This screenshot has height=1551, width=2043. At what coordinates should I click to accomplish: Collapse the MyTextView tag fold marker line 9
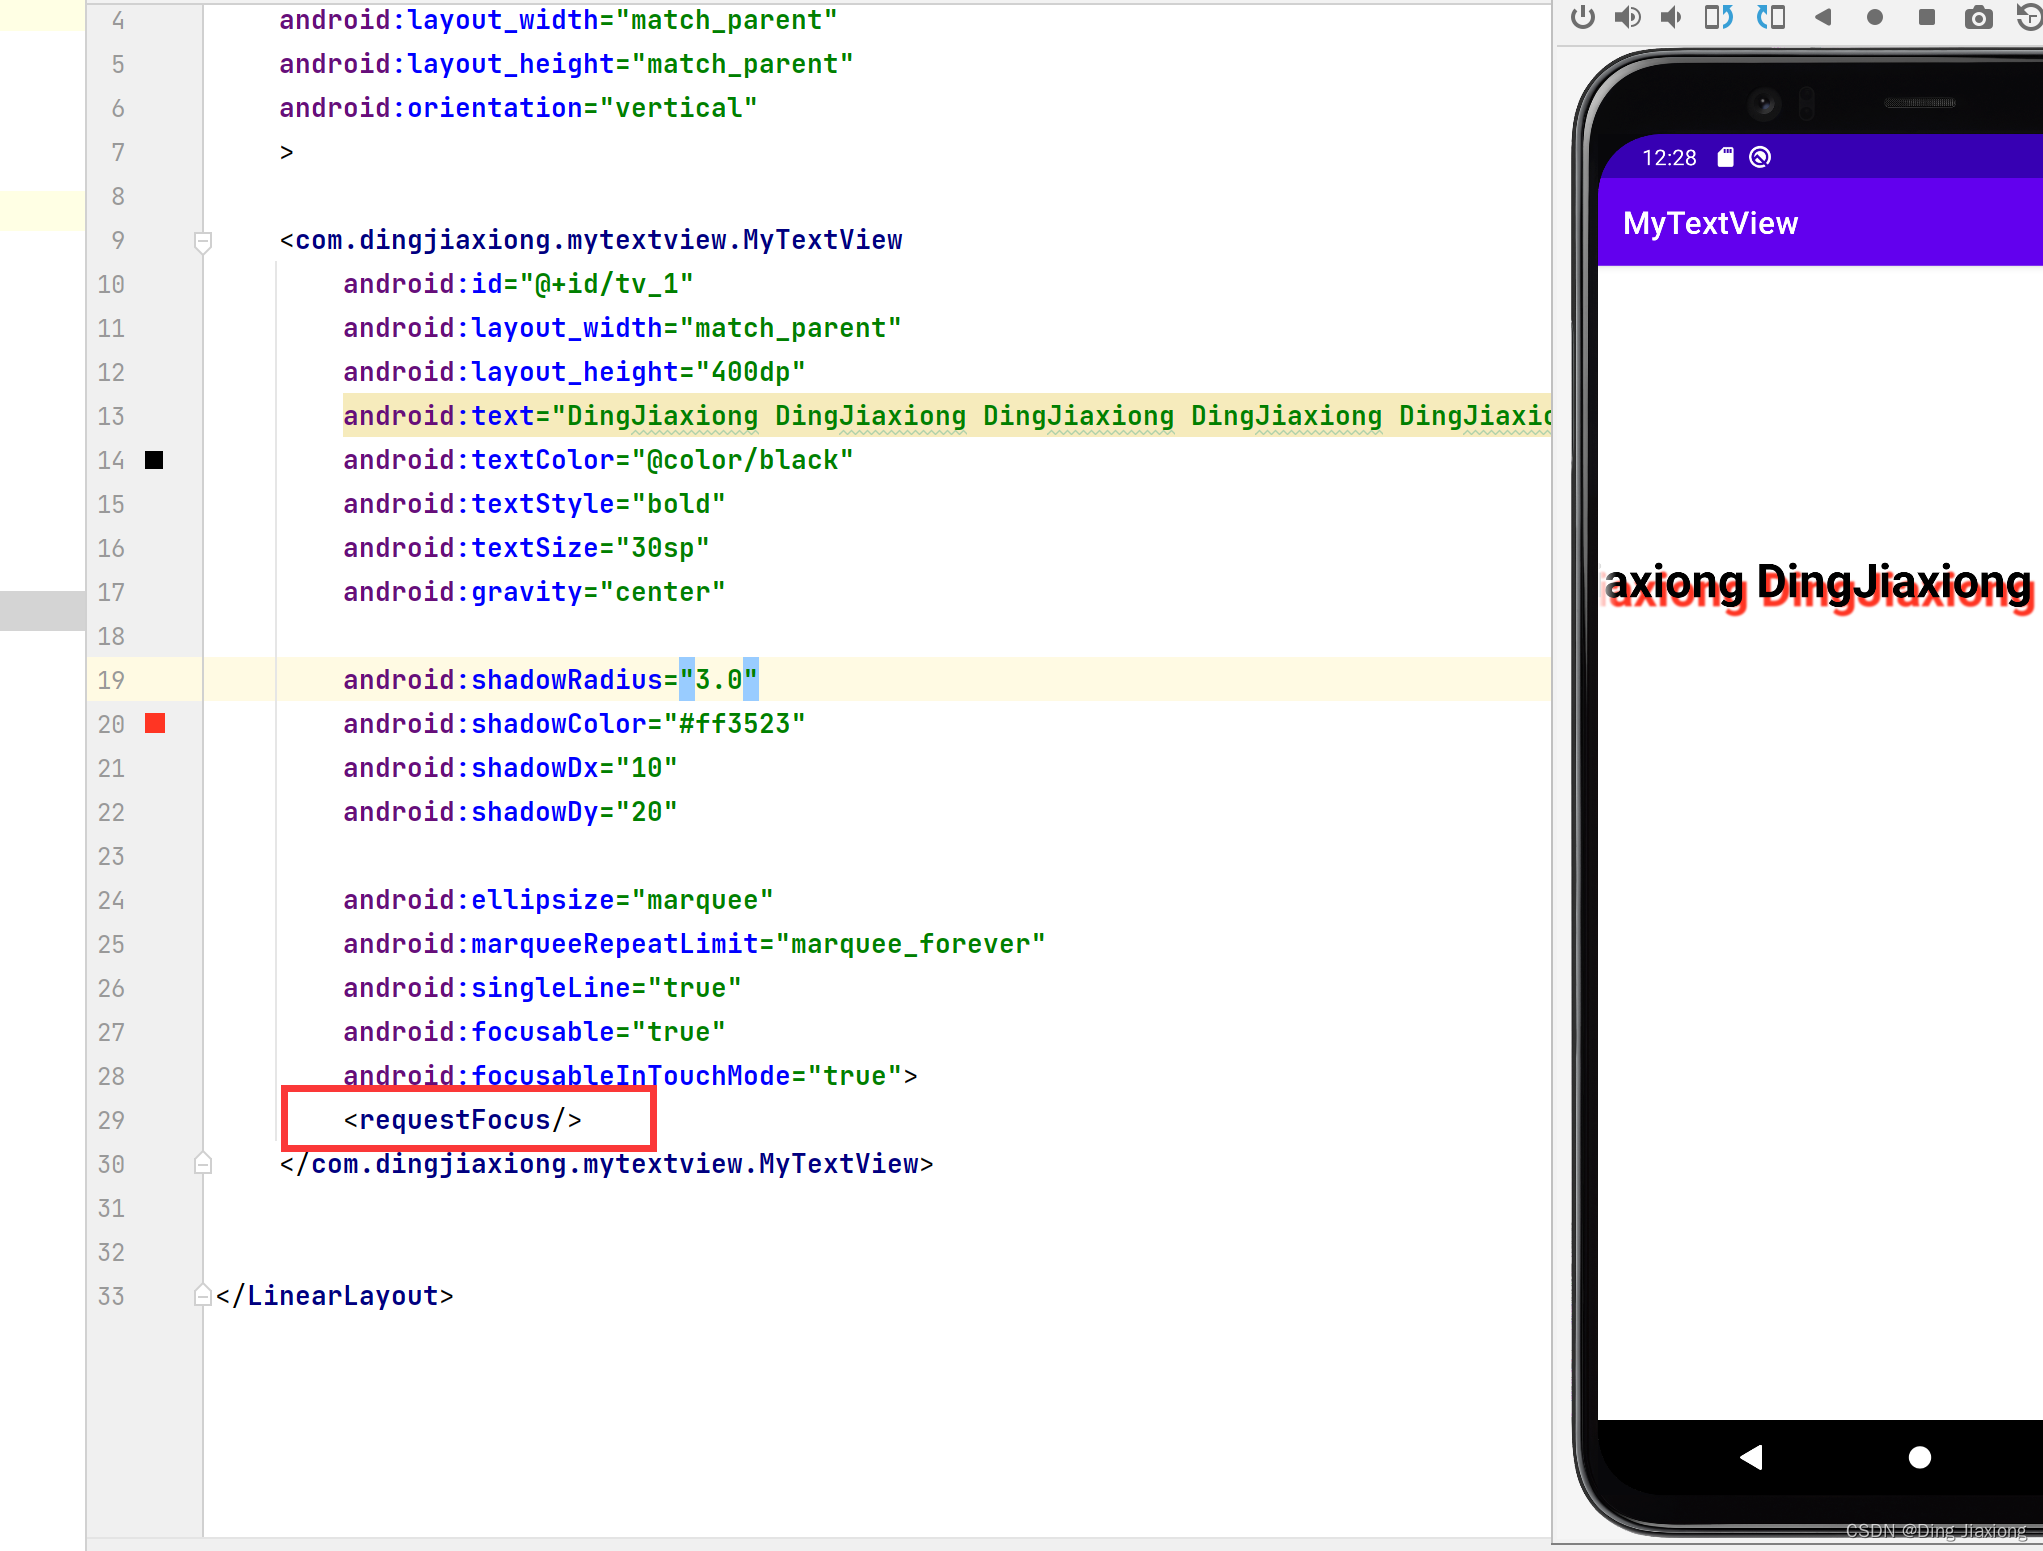pyautogui.click(x=203, y=241)
